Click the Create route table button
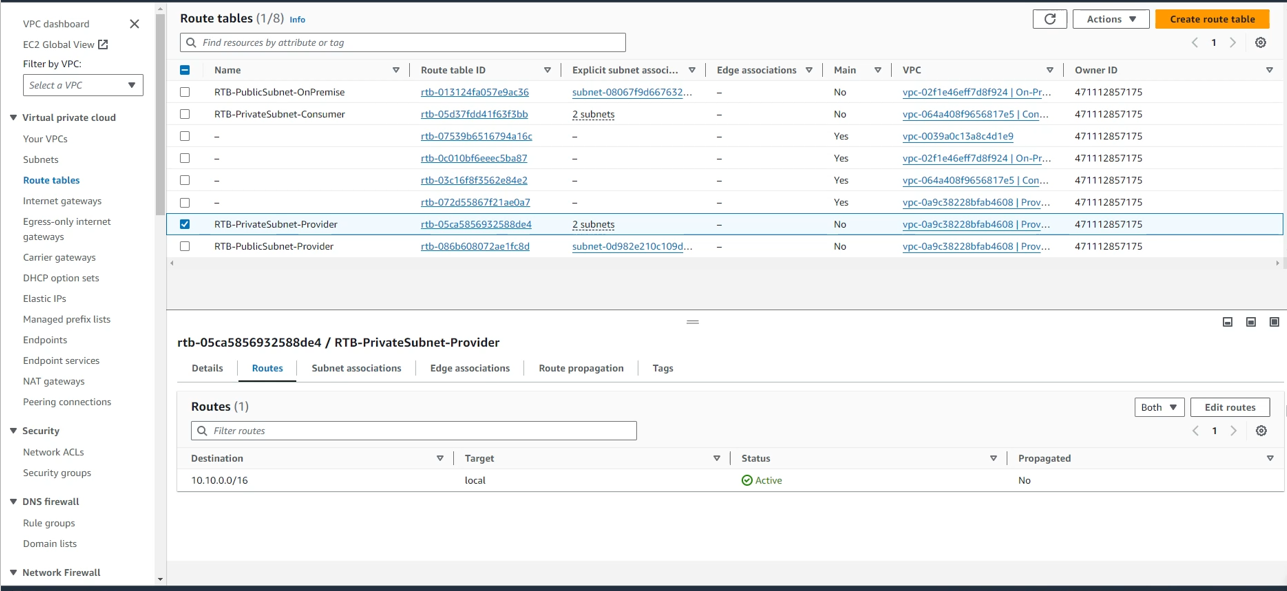The image size is (1287, 591). pyautogui.click(x=1212, y=19)
